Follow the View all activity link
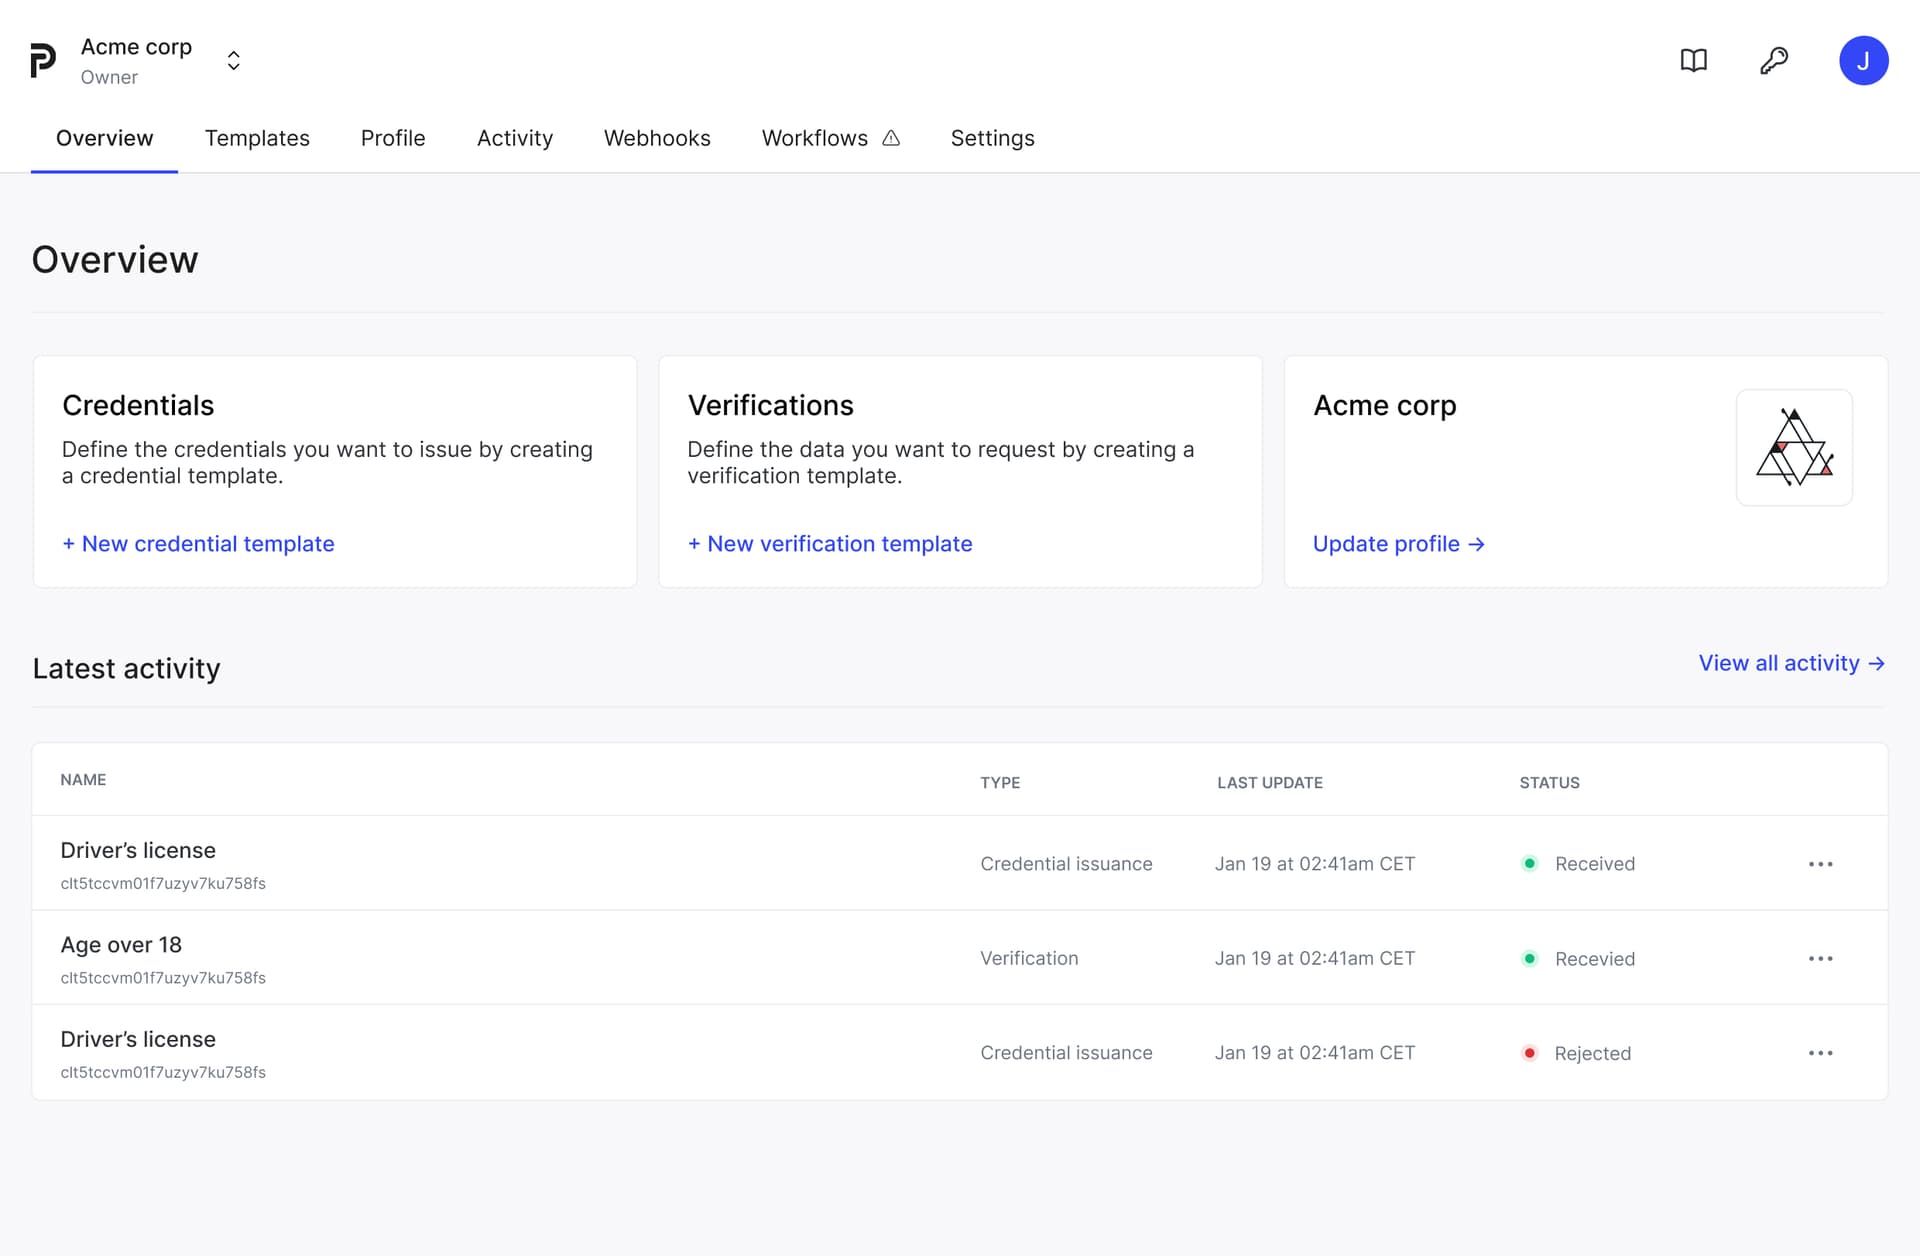The height and width of the screenshot is (1256, 1920). (x=1791, y=663)
